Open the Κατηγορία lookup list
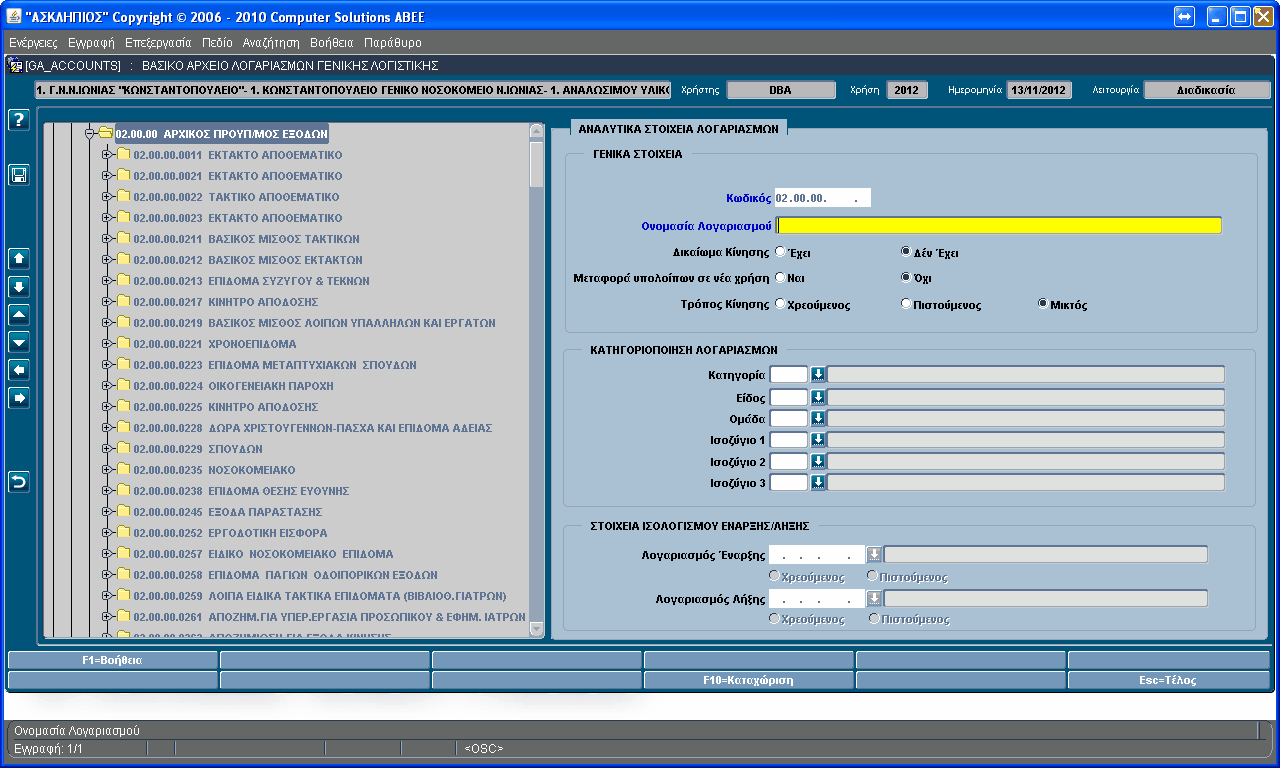 click(x=818, y=374)
